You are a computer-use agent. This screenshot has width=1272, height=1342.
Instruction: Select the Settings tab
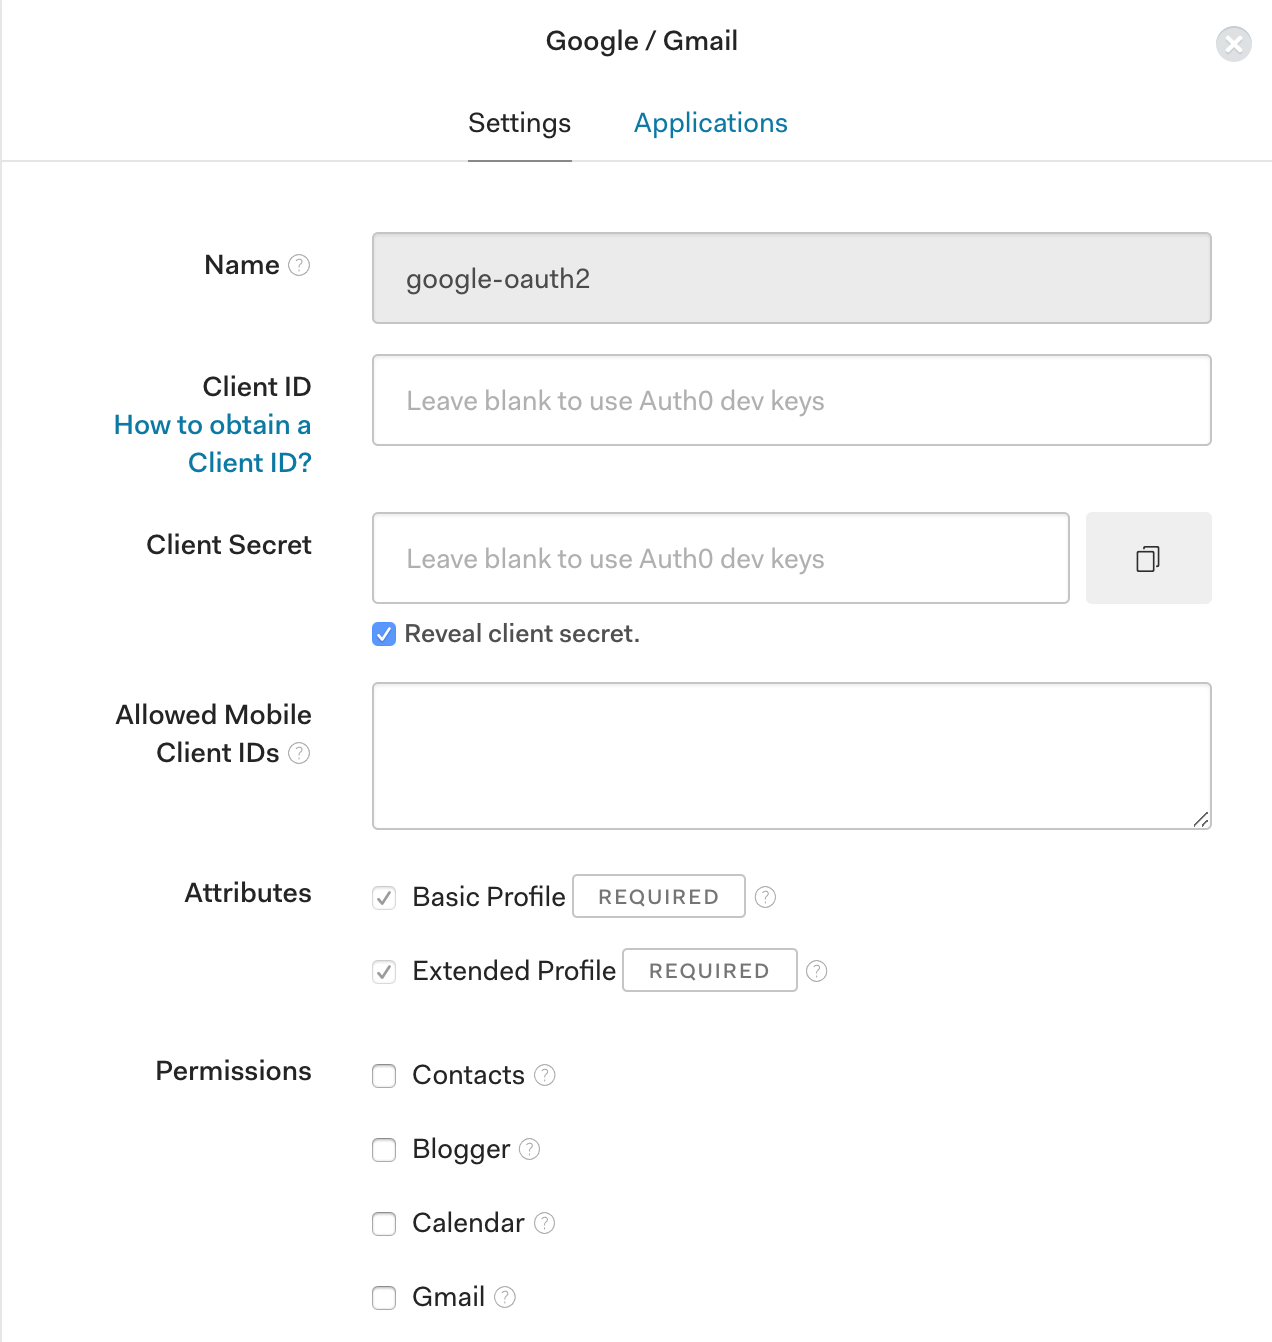point(520,123)
